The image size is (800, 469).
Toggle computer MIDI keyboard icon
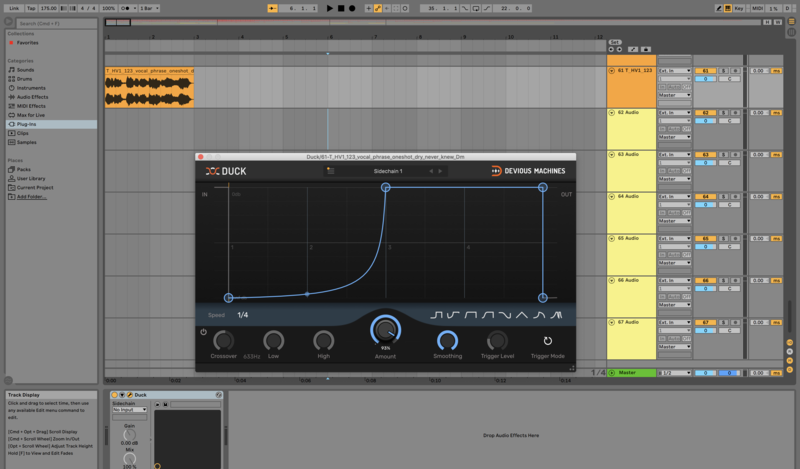pos(728,8)
